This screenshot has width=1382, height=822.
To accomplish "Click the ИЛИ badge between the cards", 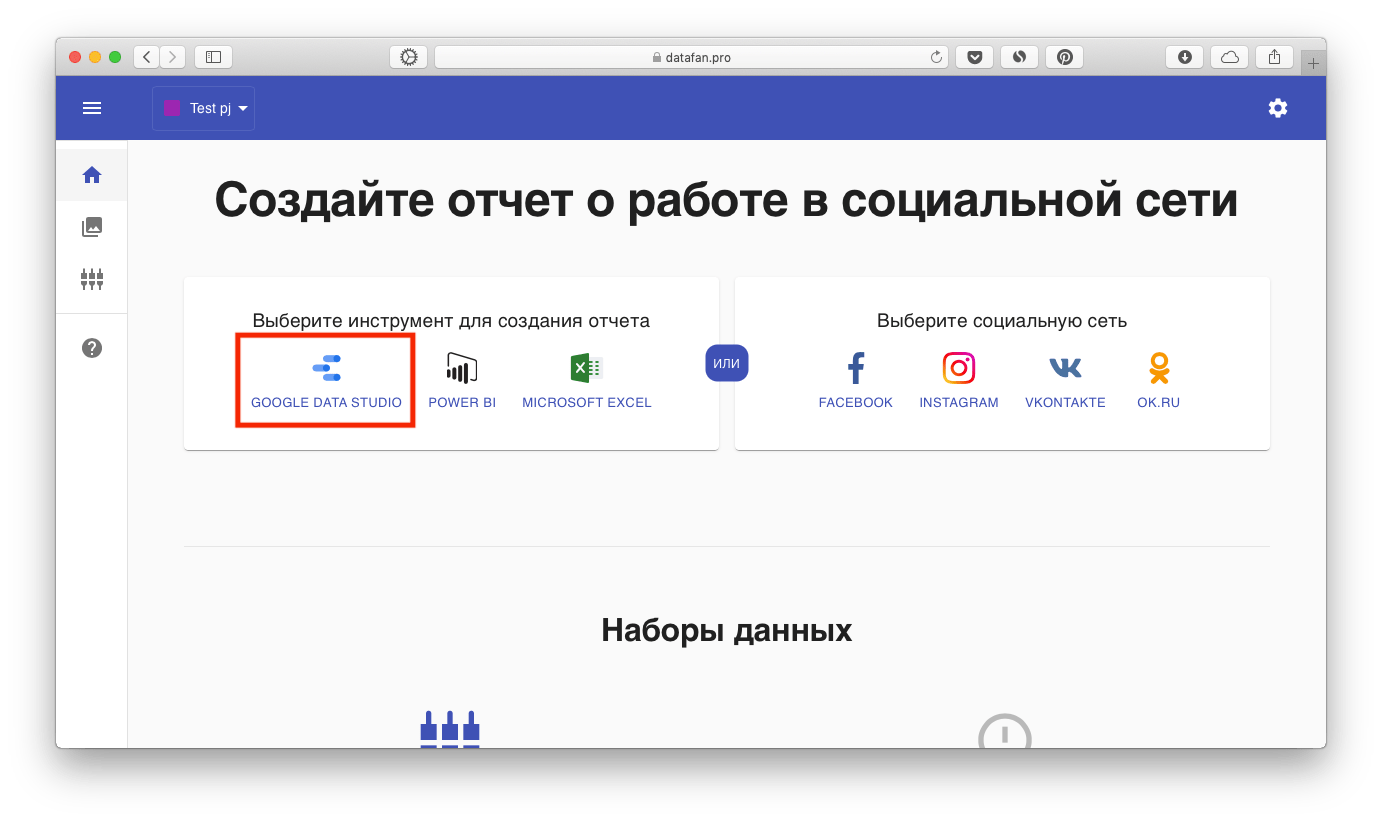I will [x=727, y=363].
